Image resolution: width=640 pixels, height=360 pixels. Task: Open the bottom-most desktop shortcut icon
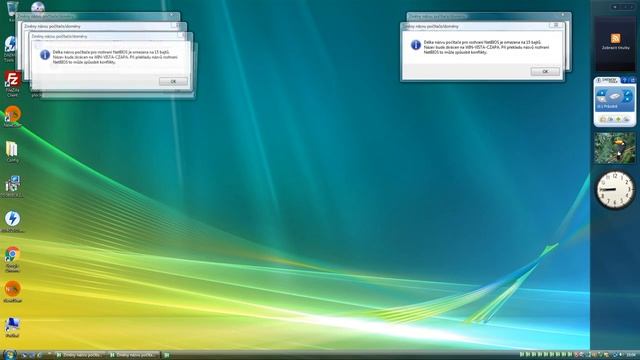[x=12, y=324]
